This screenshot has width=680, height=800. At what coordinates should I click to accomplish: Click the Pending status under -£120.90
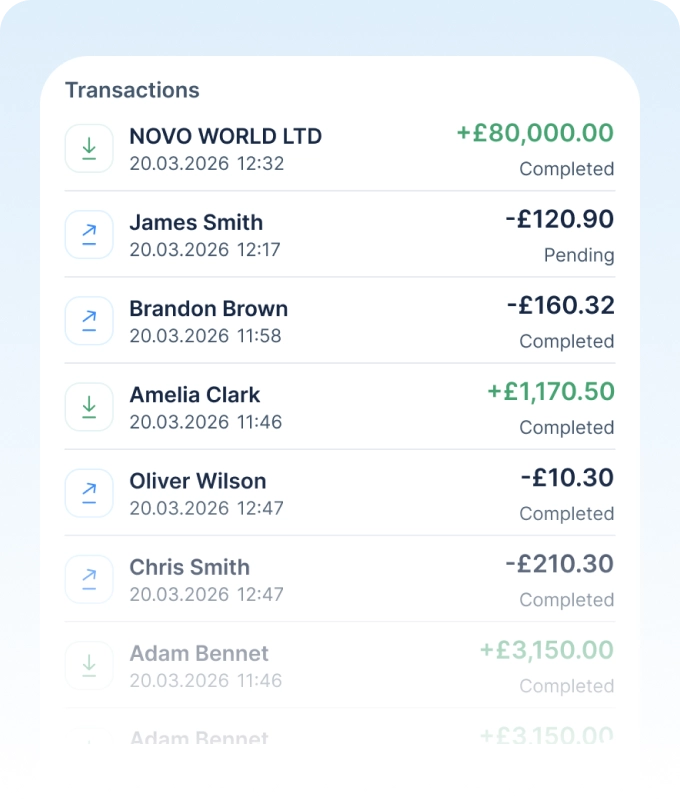click(578, 255)
